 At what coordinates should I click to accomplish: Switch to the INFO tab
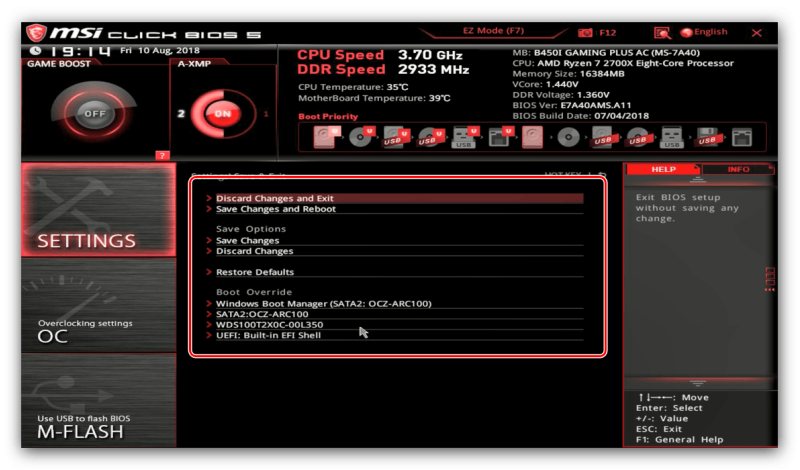[x=738, y=169]
